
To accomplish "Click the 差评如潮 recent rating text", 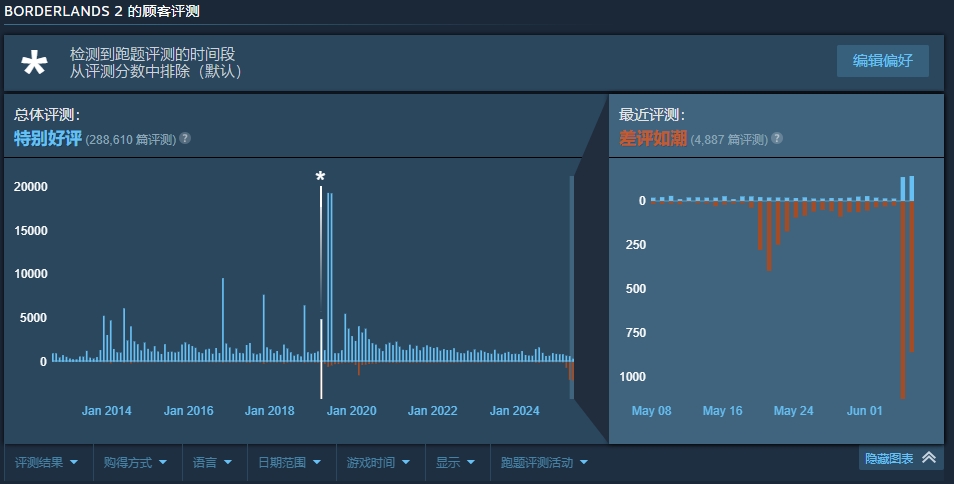I will [x=653, y=138].
